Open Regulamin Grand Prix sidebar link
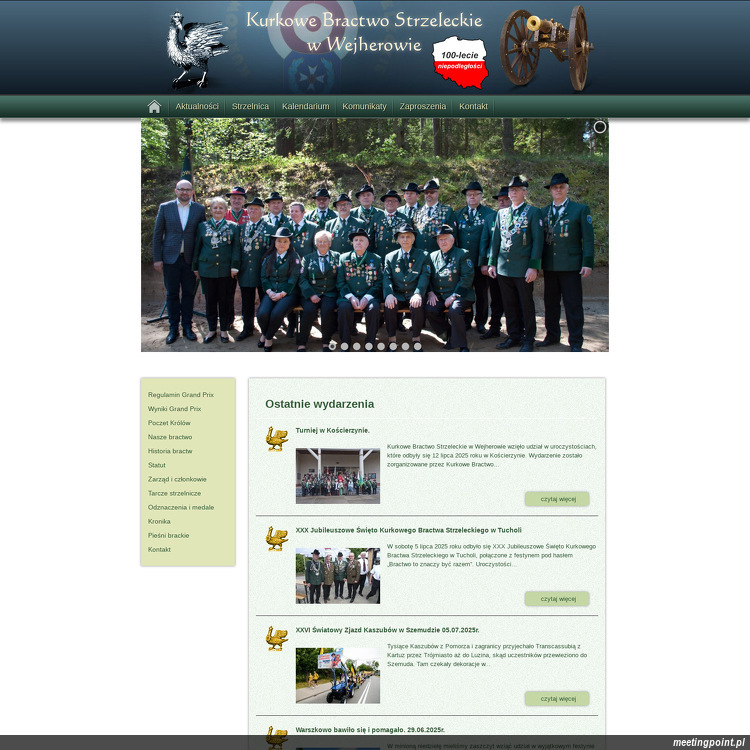Viewport: 750px width, 750px height. pos(181,395)
